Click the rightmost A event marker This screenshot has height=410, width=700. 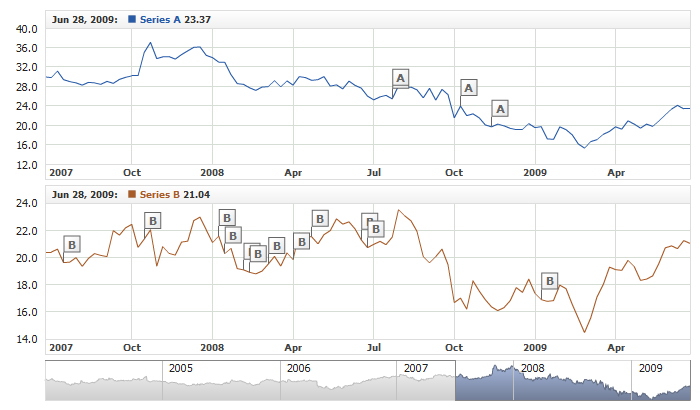tap(501, 108)
